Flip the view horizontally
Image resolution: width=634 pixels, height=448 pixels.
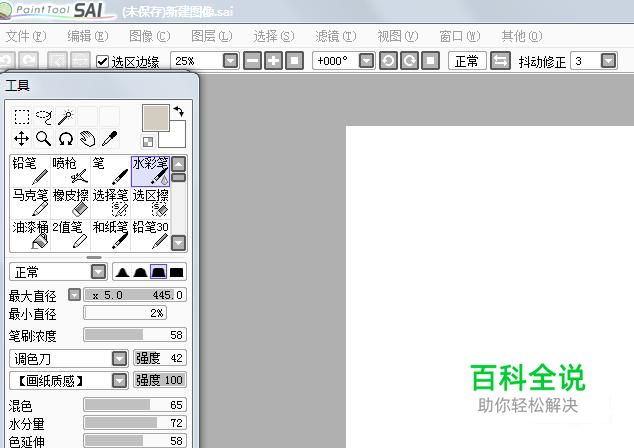(x=501, y=61)
